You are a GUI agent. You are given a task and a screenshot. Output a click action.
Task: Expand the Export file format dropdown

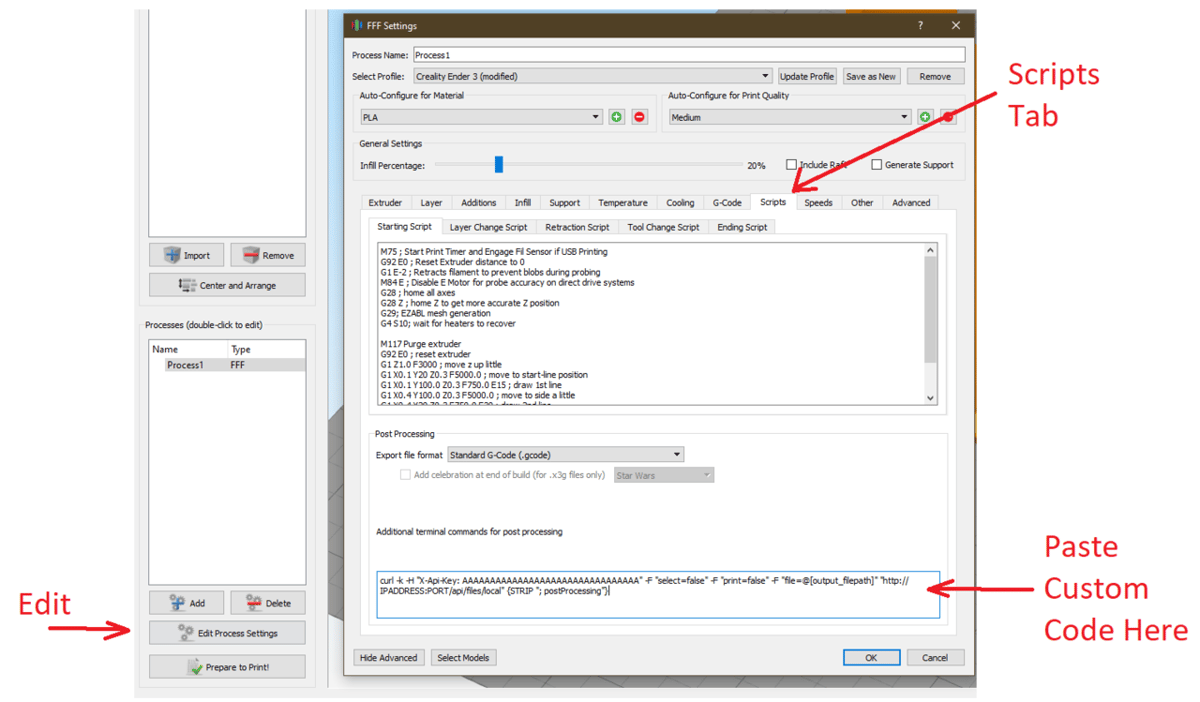(566, 455)
